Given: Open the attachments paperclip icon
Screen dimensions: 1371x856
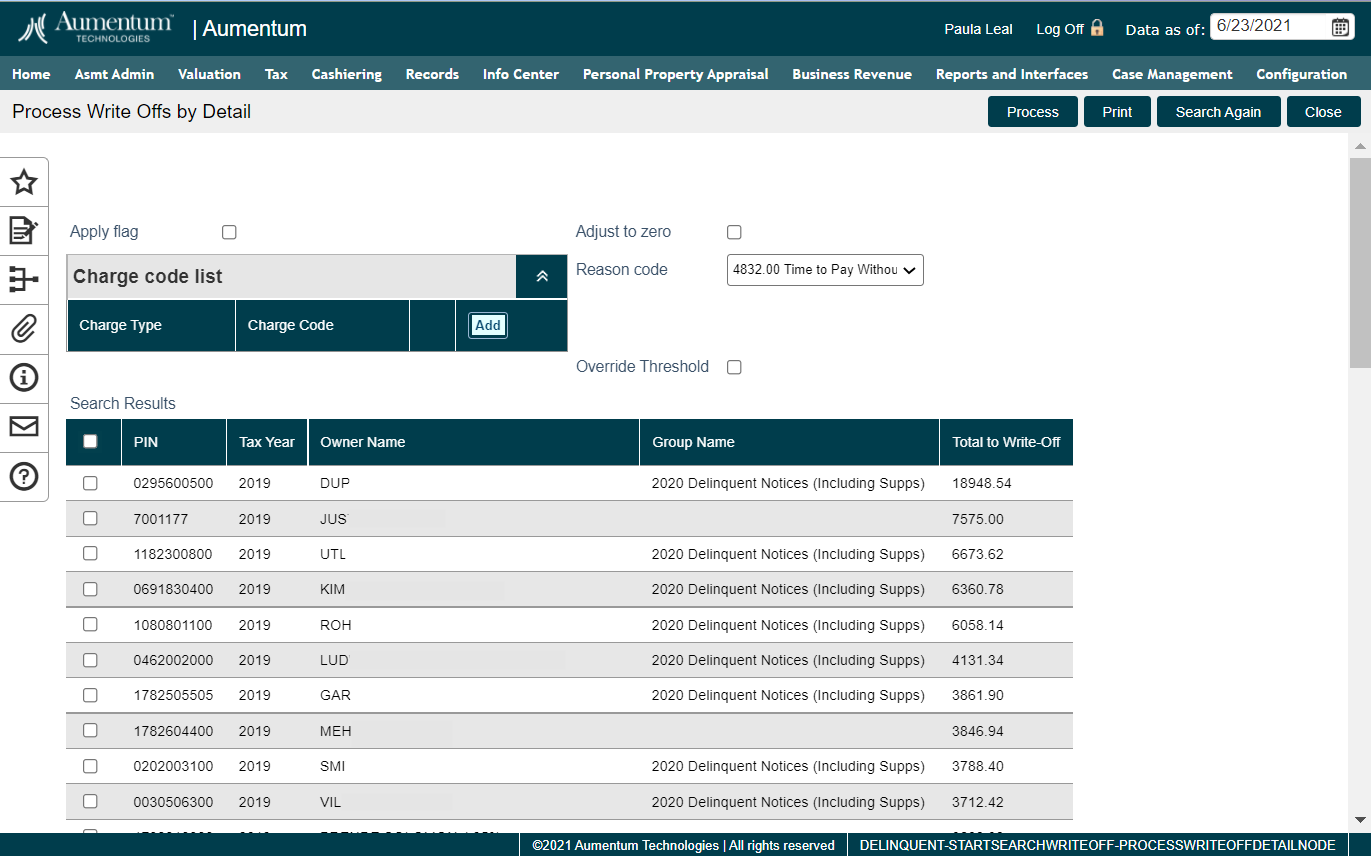Looking at the screenshot, I should 24,328.
